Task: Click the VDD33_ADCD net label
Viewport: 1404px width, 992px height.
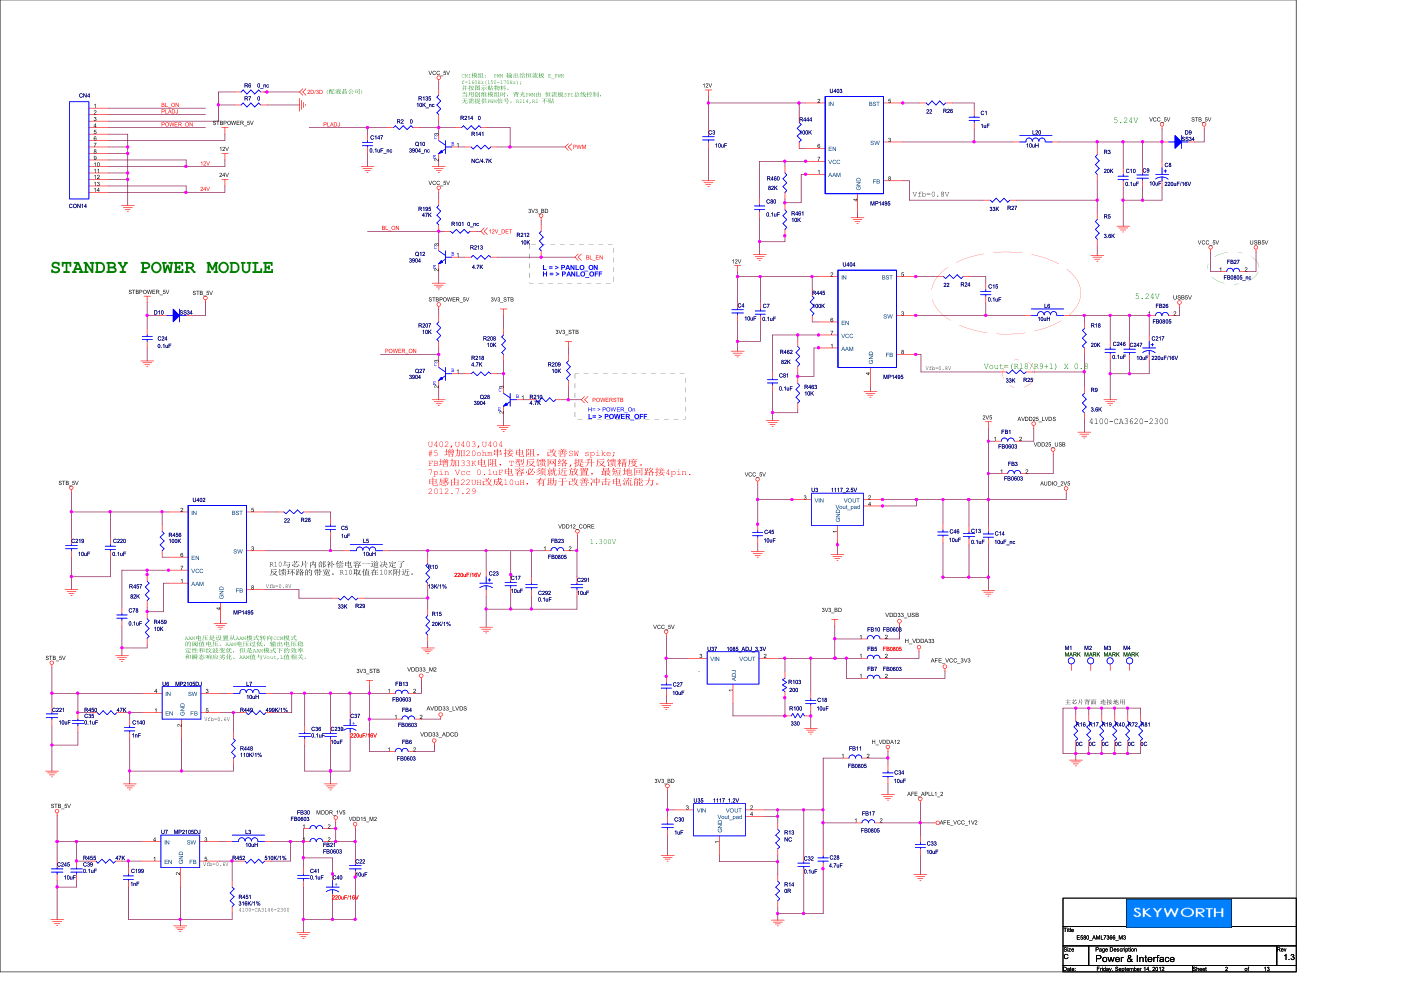Action: [439, 734]
